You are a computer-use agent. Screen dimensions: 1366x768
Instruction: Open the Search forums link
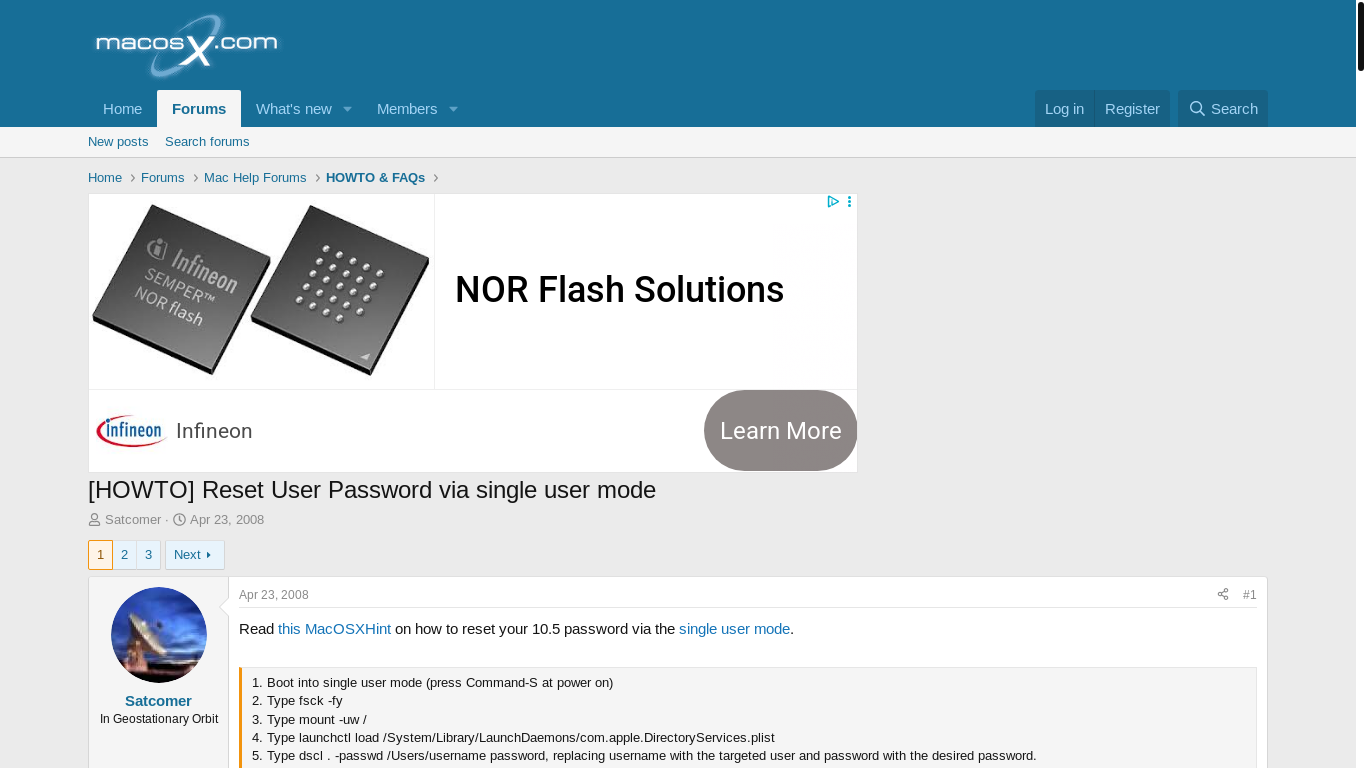[207, 142]
